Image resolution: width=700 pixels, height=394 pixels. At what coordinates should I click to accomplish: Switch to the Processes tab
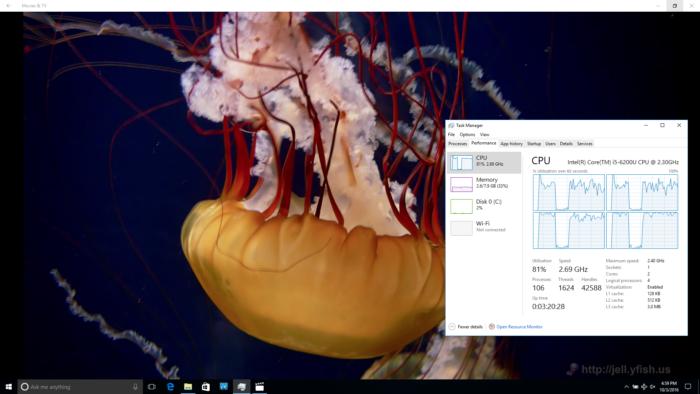point(458,144)
